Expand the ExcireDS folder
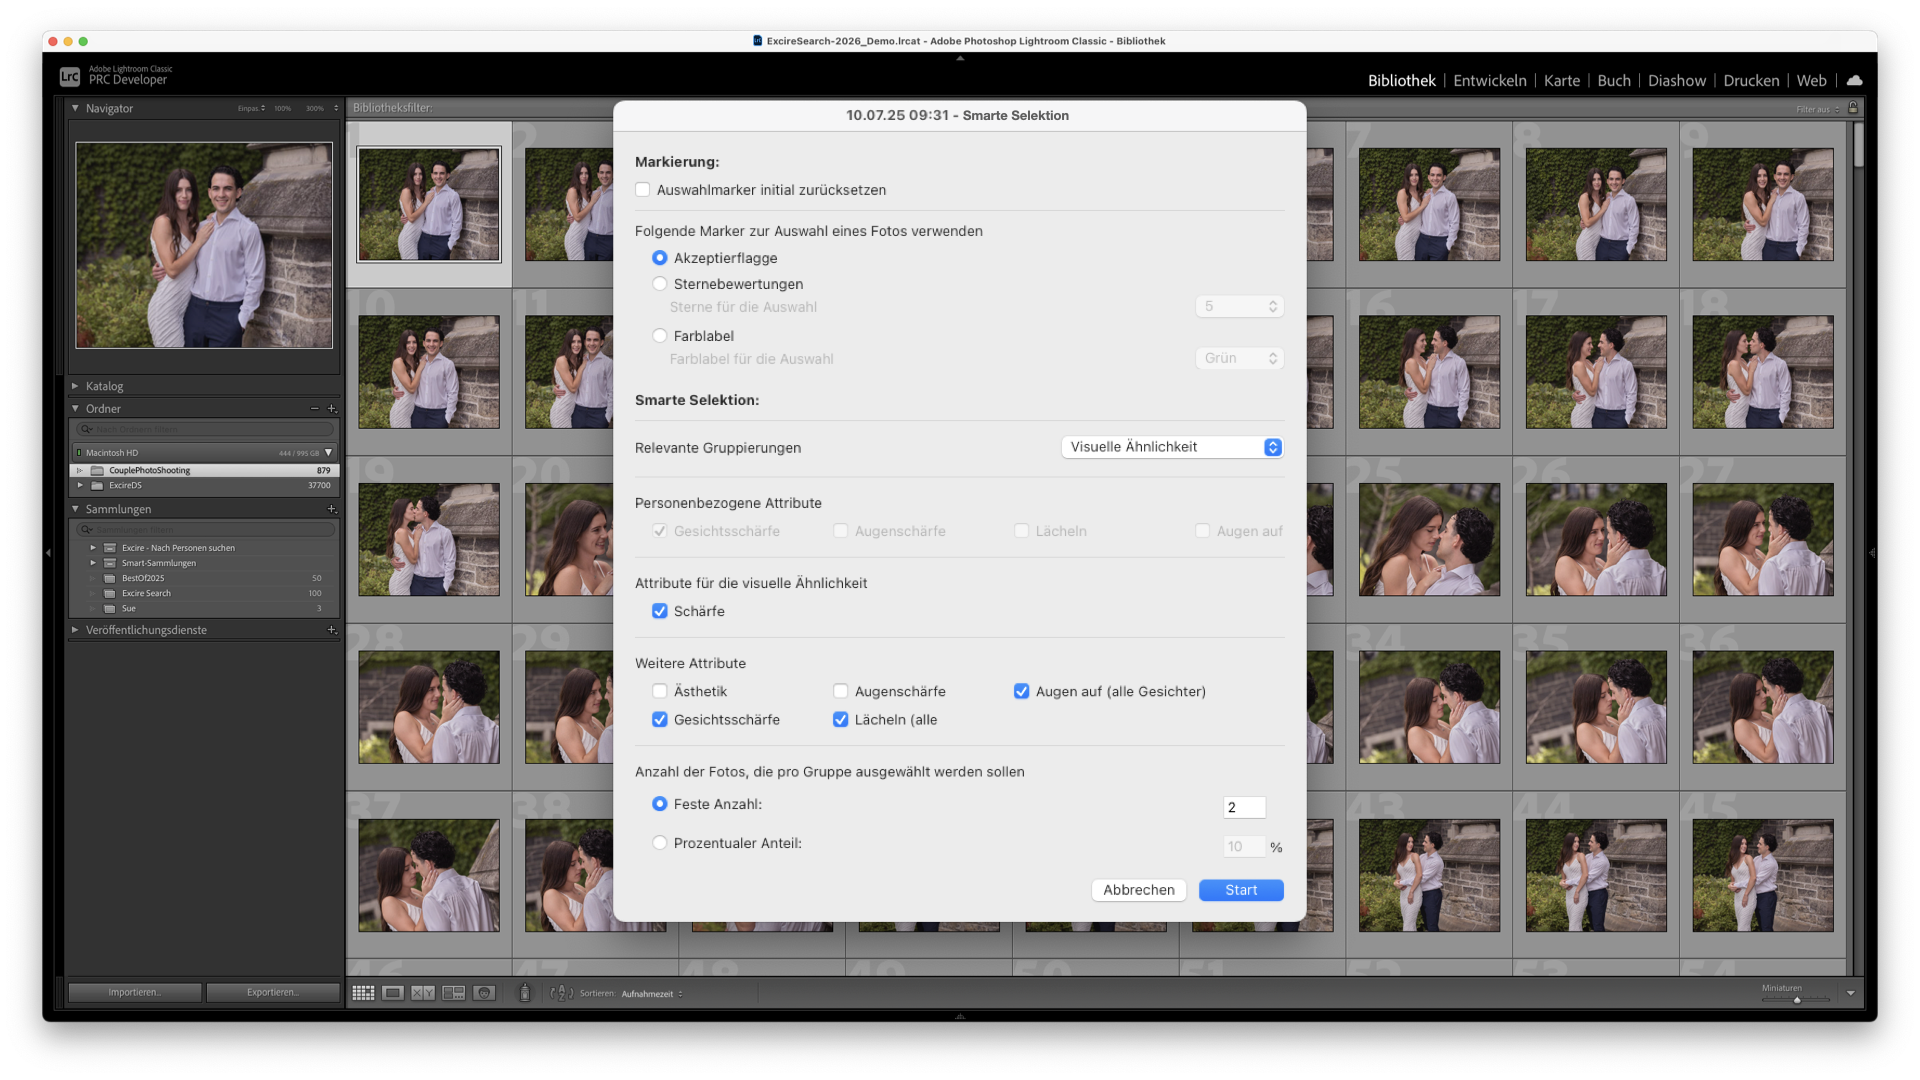 (80, 485)
